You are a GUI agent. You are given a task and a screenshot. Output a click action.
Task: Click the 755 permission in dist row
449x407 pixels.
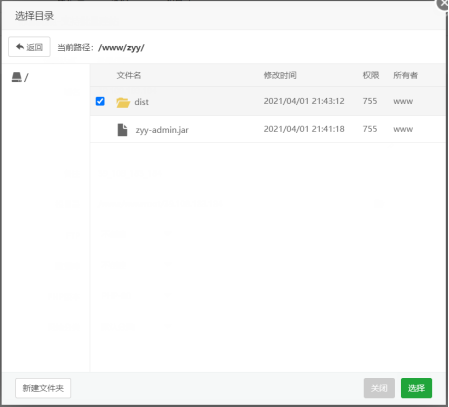pyautogui.click(x=370, y=101)
